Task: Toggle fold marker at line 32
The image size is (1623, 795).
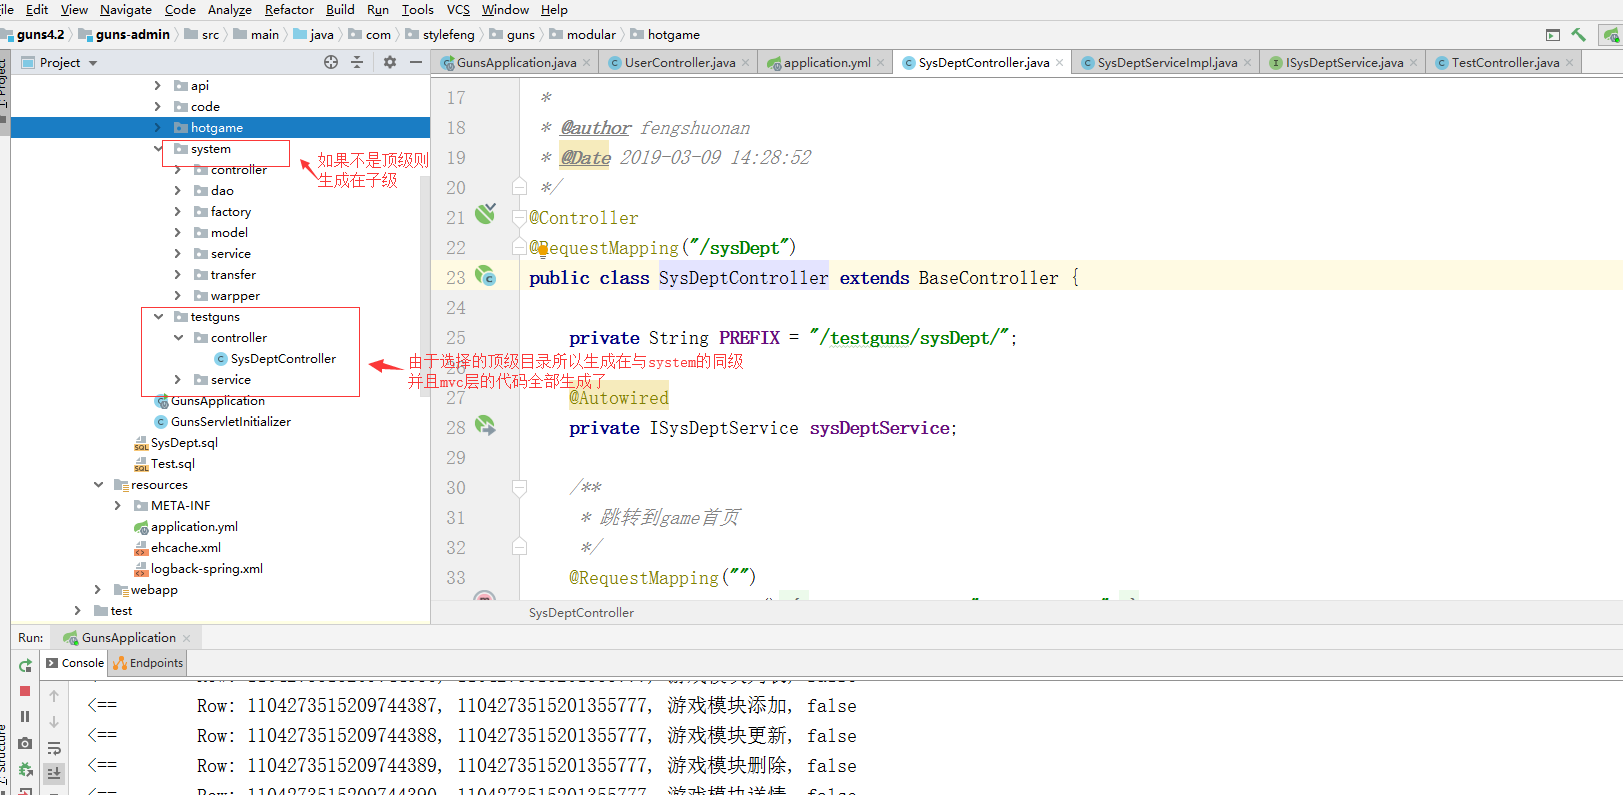Action: click(519, 547)
